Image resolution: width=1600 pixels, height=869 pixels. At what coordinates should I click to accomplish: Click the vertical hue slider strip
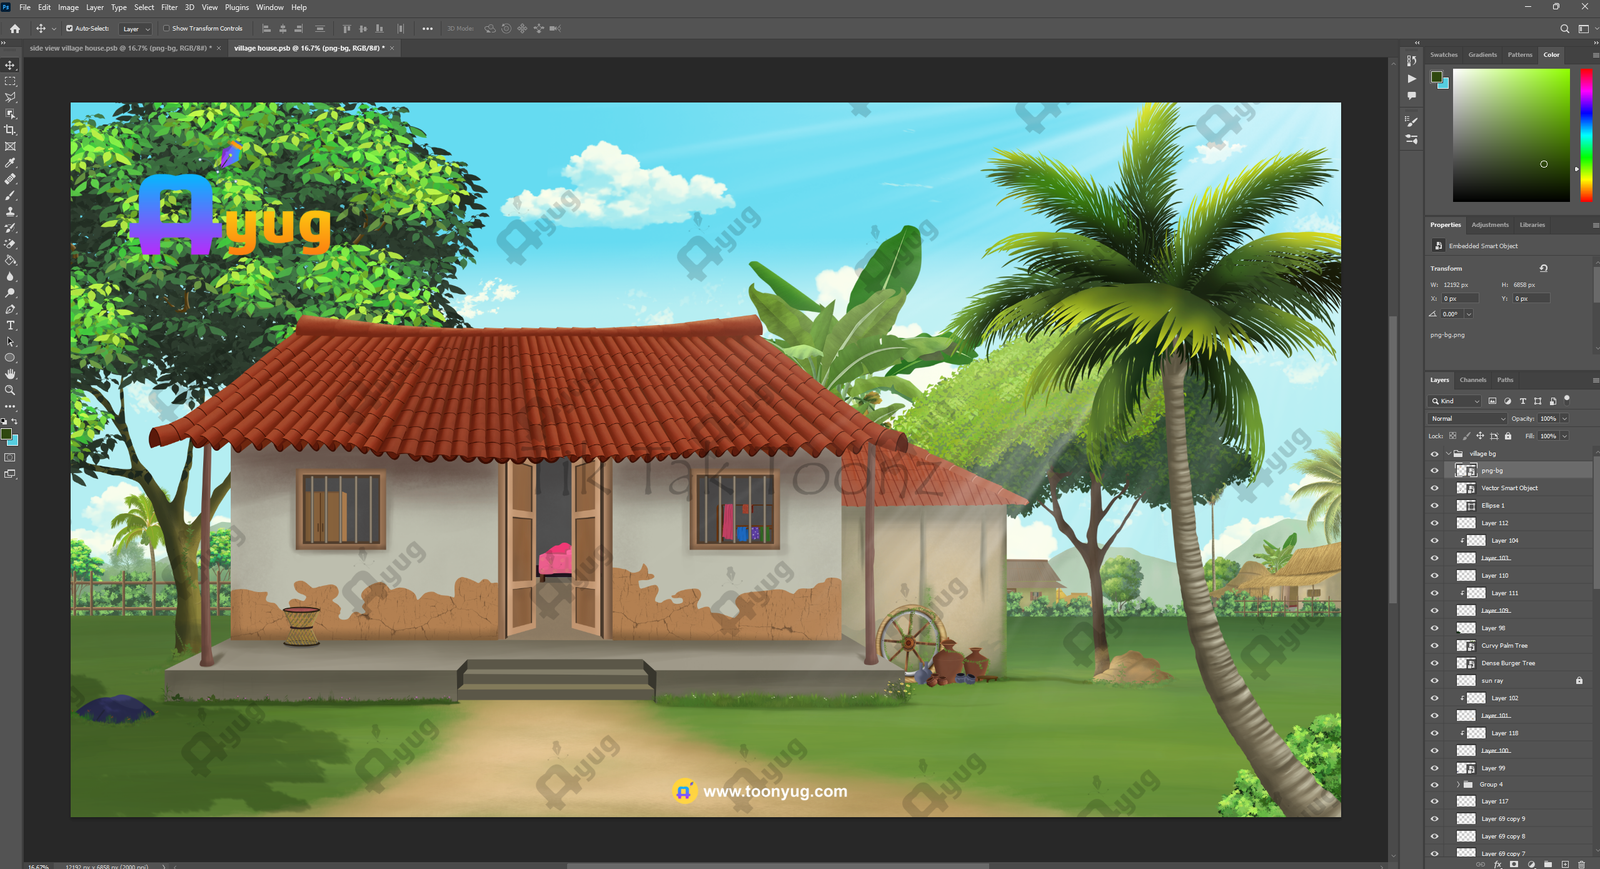click(x=1586, y=135)
